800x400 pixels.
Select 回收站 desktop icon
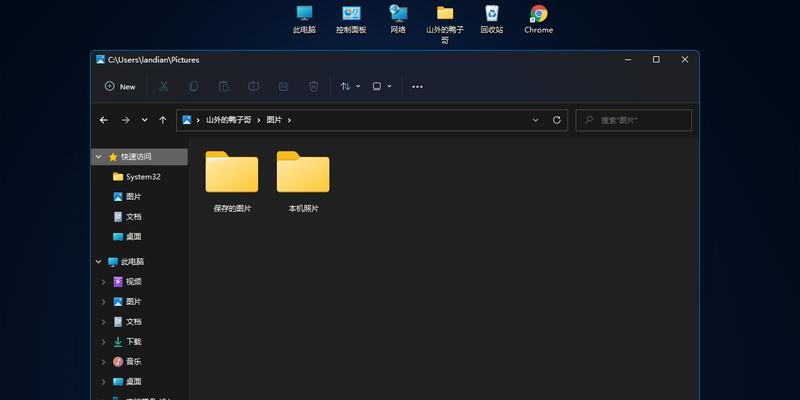click(492, 19)
